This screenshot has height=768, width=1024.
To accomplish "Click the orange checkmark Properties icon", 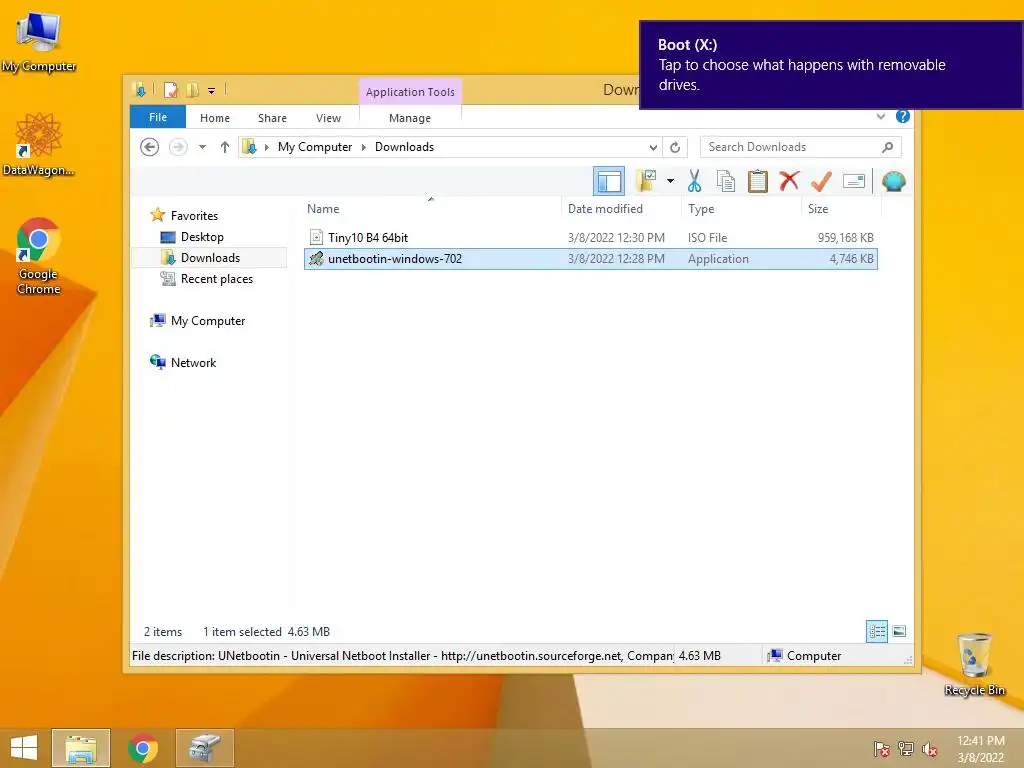I will coord(821,181).
